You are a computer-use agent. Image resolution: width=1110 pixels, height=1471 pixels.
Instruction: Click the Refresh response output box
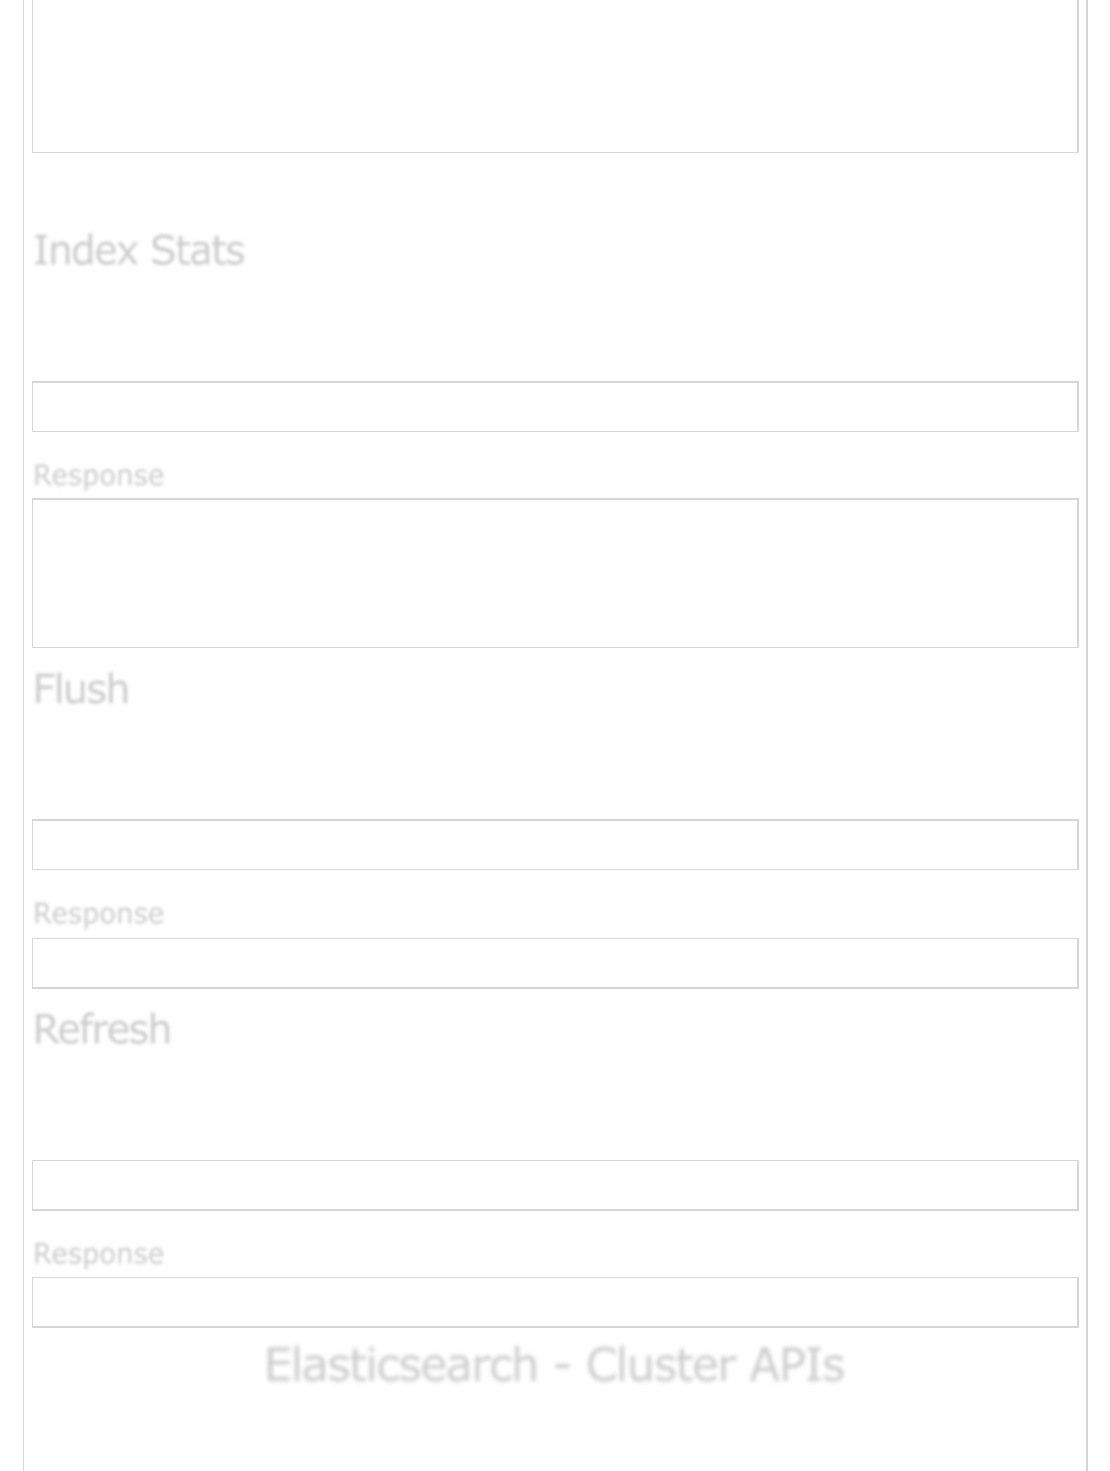coord(554,1302)
